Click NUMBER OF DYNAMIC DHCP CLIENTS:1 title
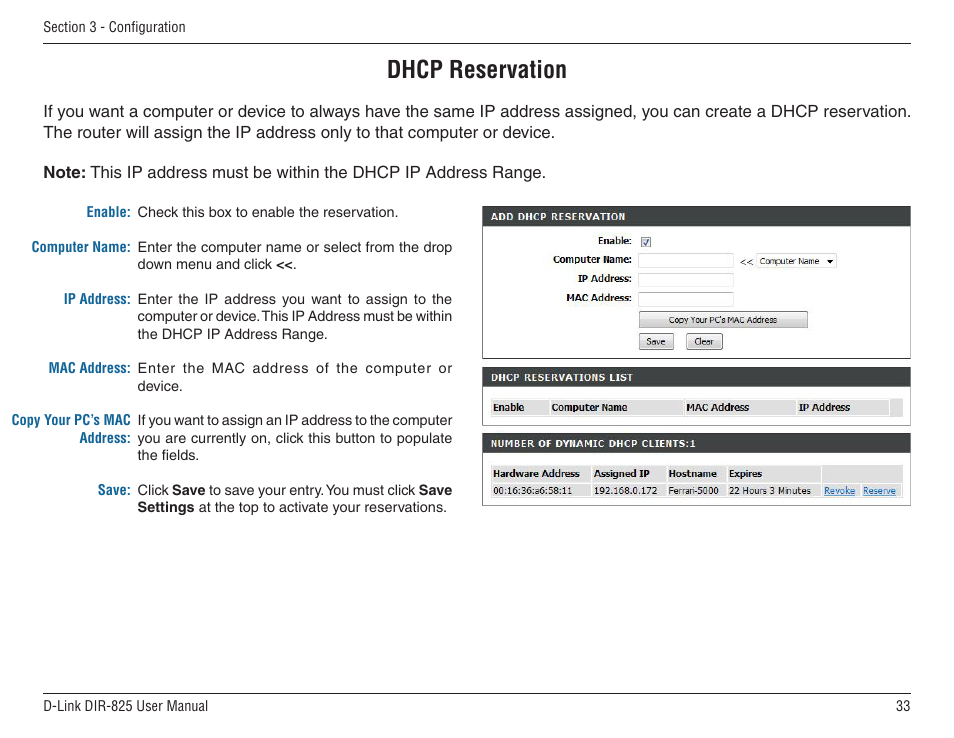The height and width of the screenshot is (738, 954). click(593, 444)
